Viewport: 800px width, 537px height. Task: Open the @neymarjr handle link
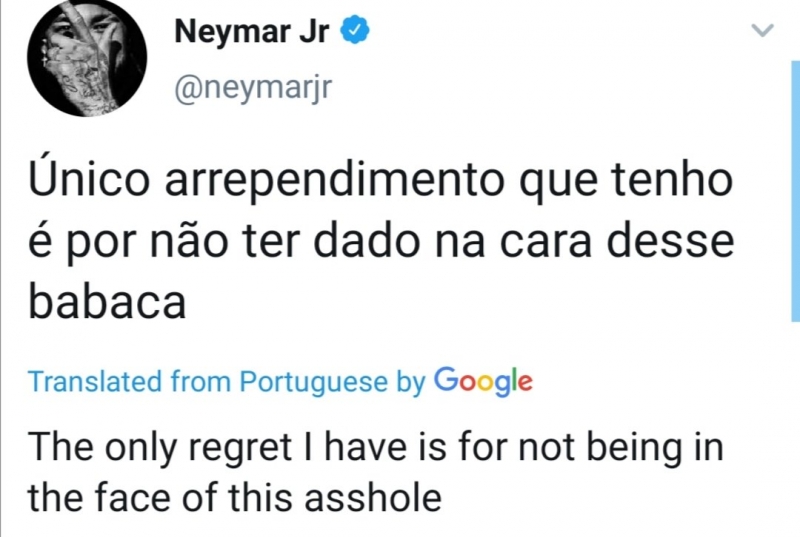point(252,88)
